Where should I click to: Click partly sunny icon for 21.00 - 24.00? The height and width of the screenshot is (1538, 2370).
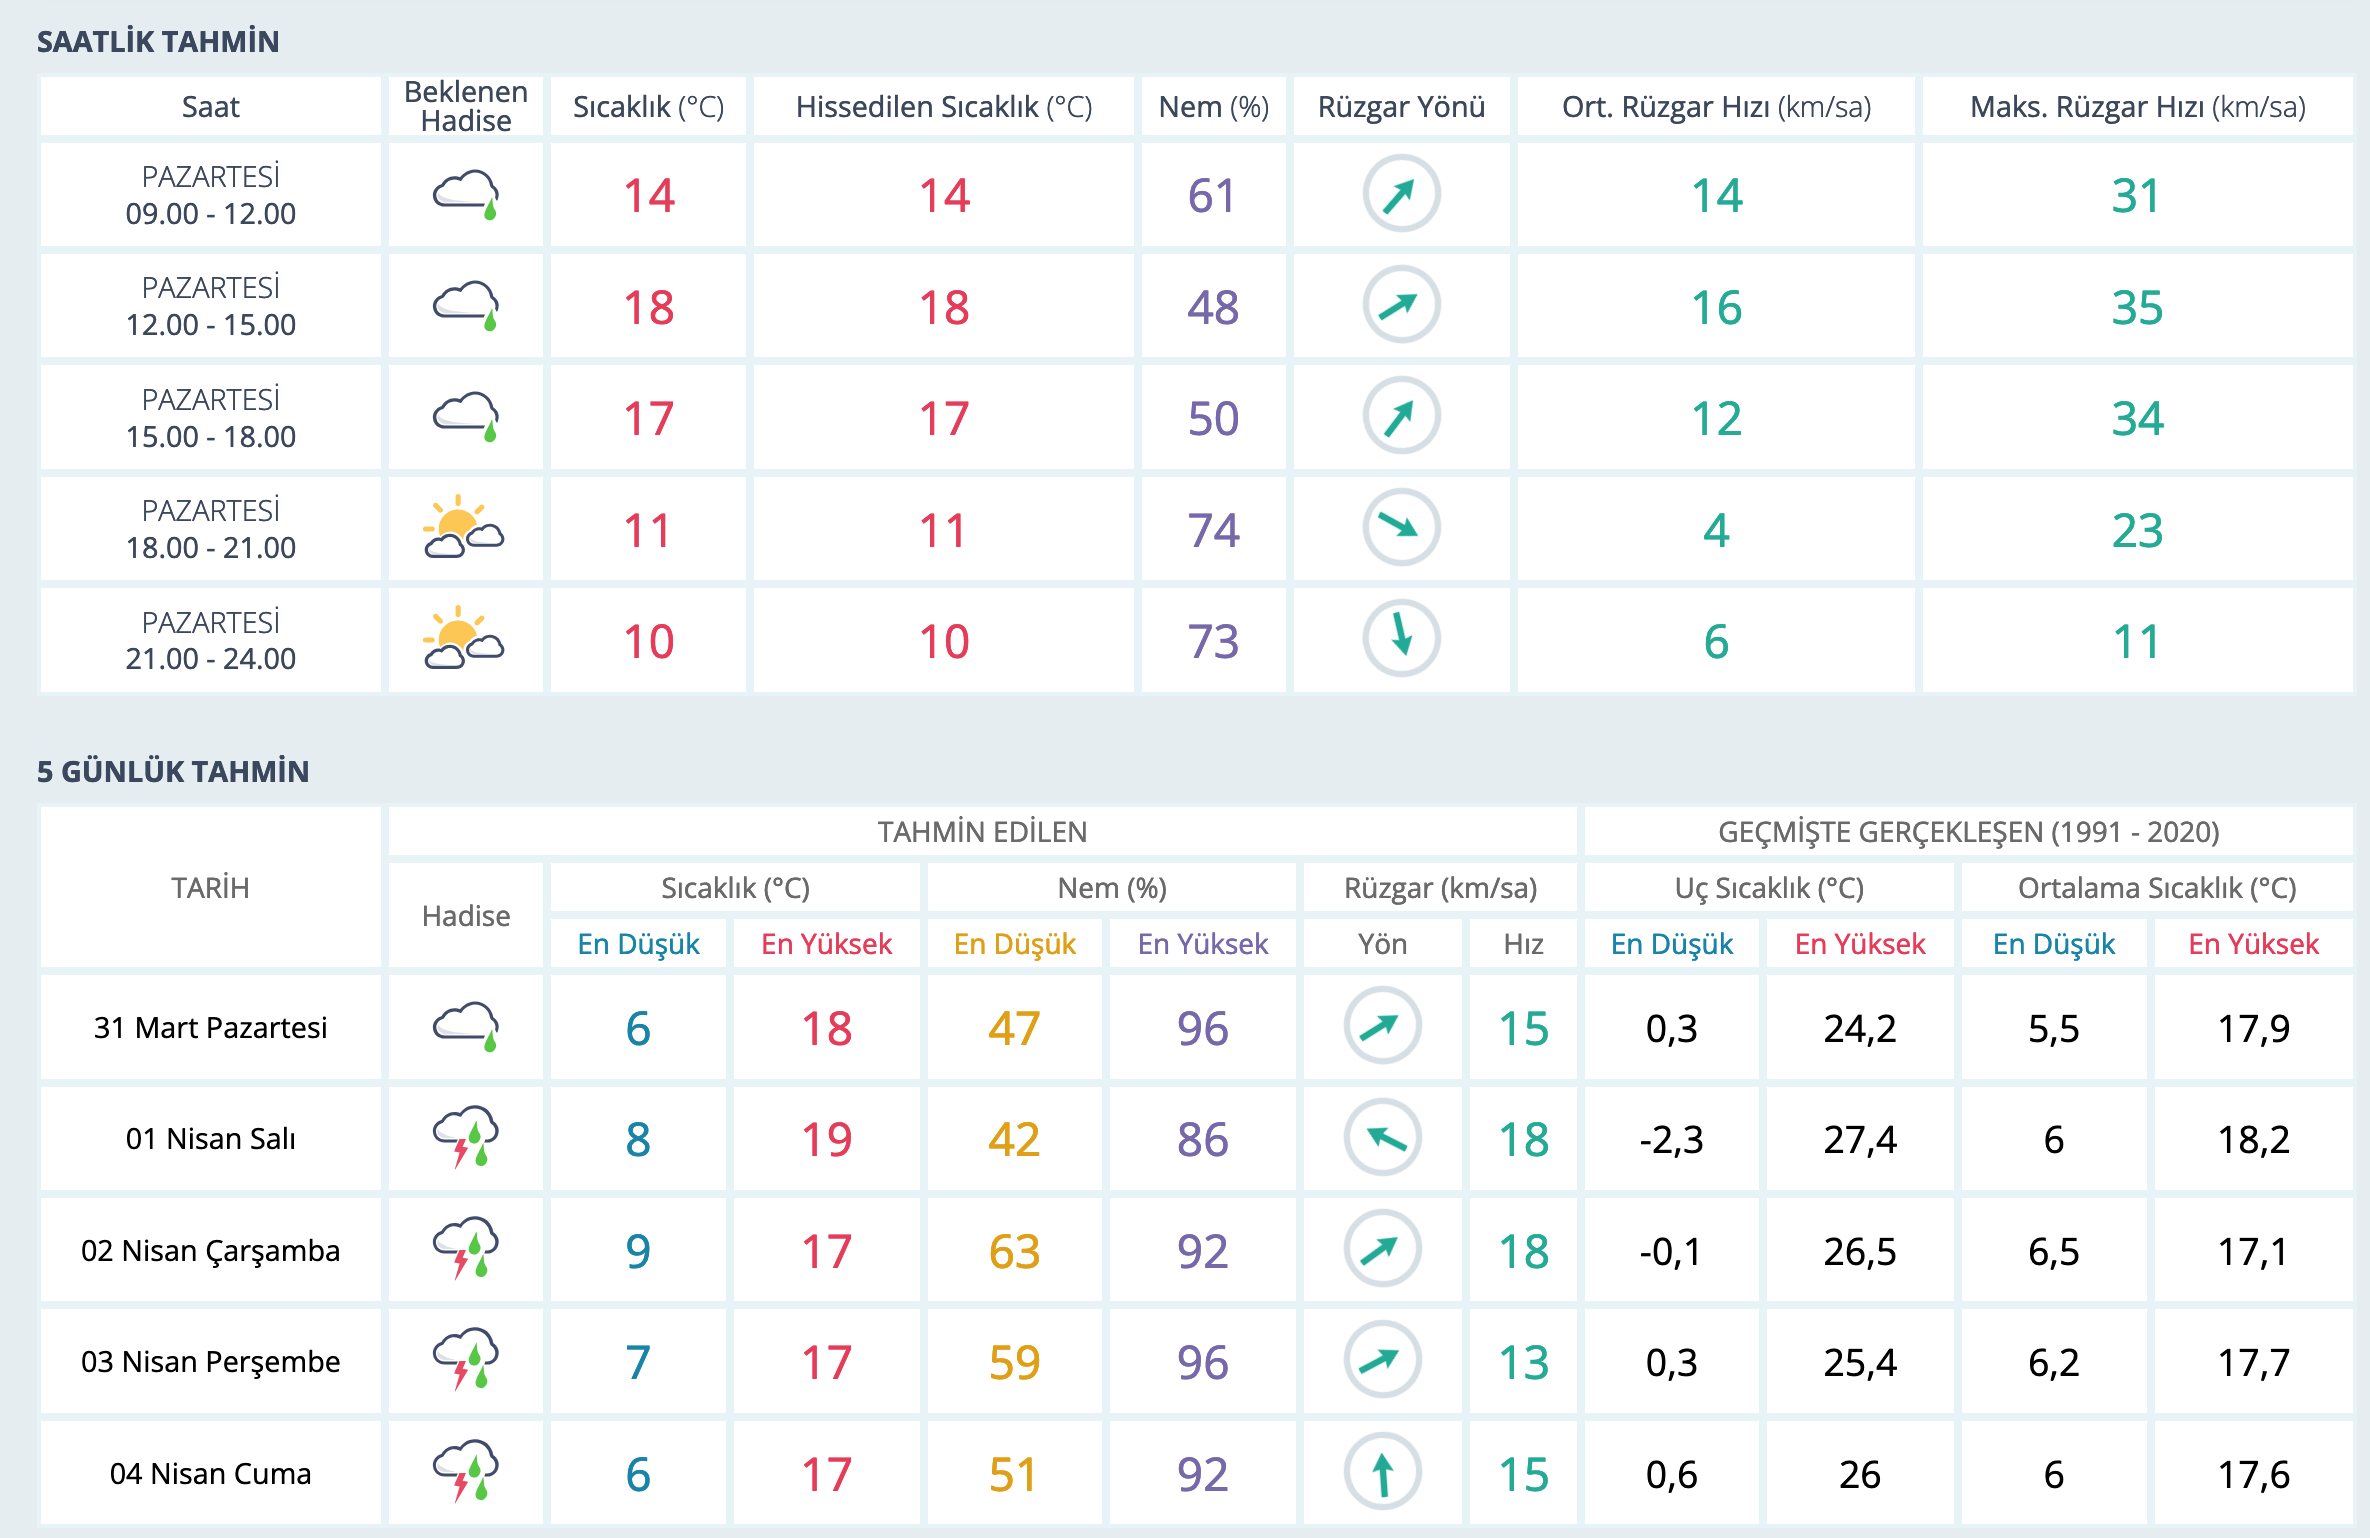[x=464, y=639]
